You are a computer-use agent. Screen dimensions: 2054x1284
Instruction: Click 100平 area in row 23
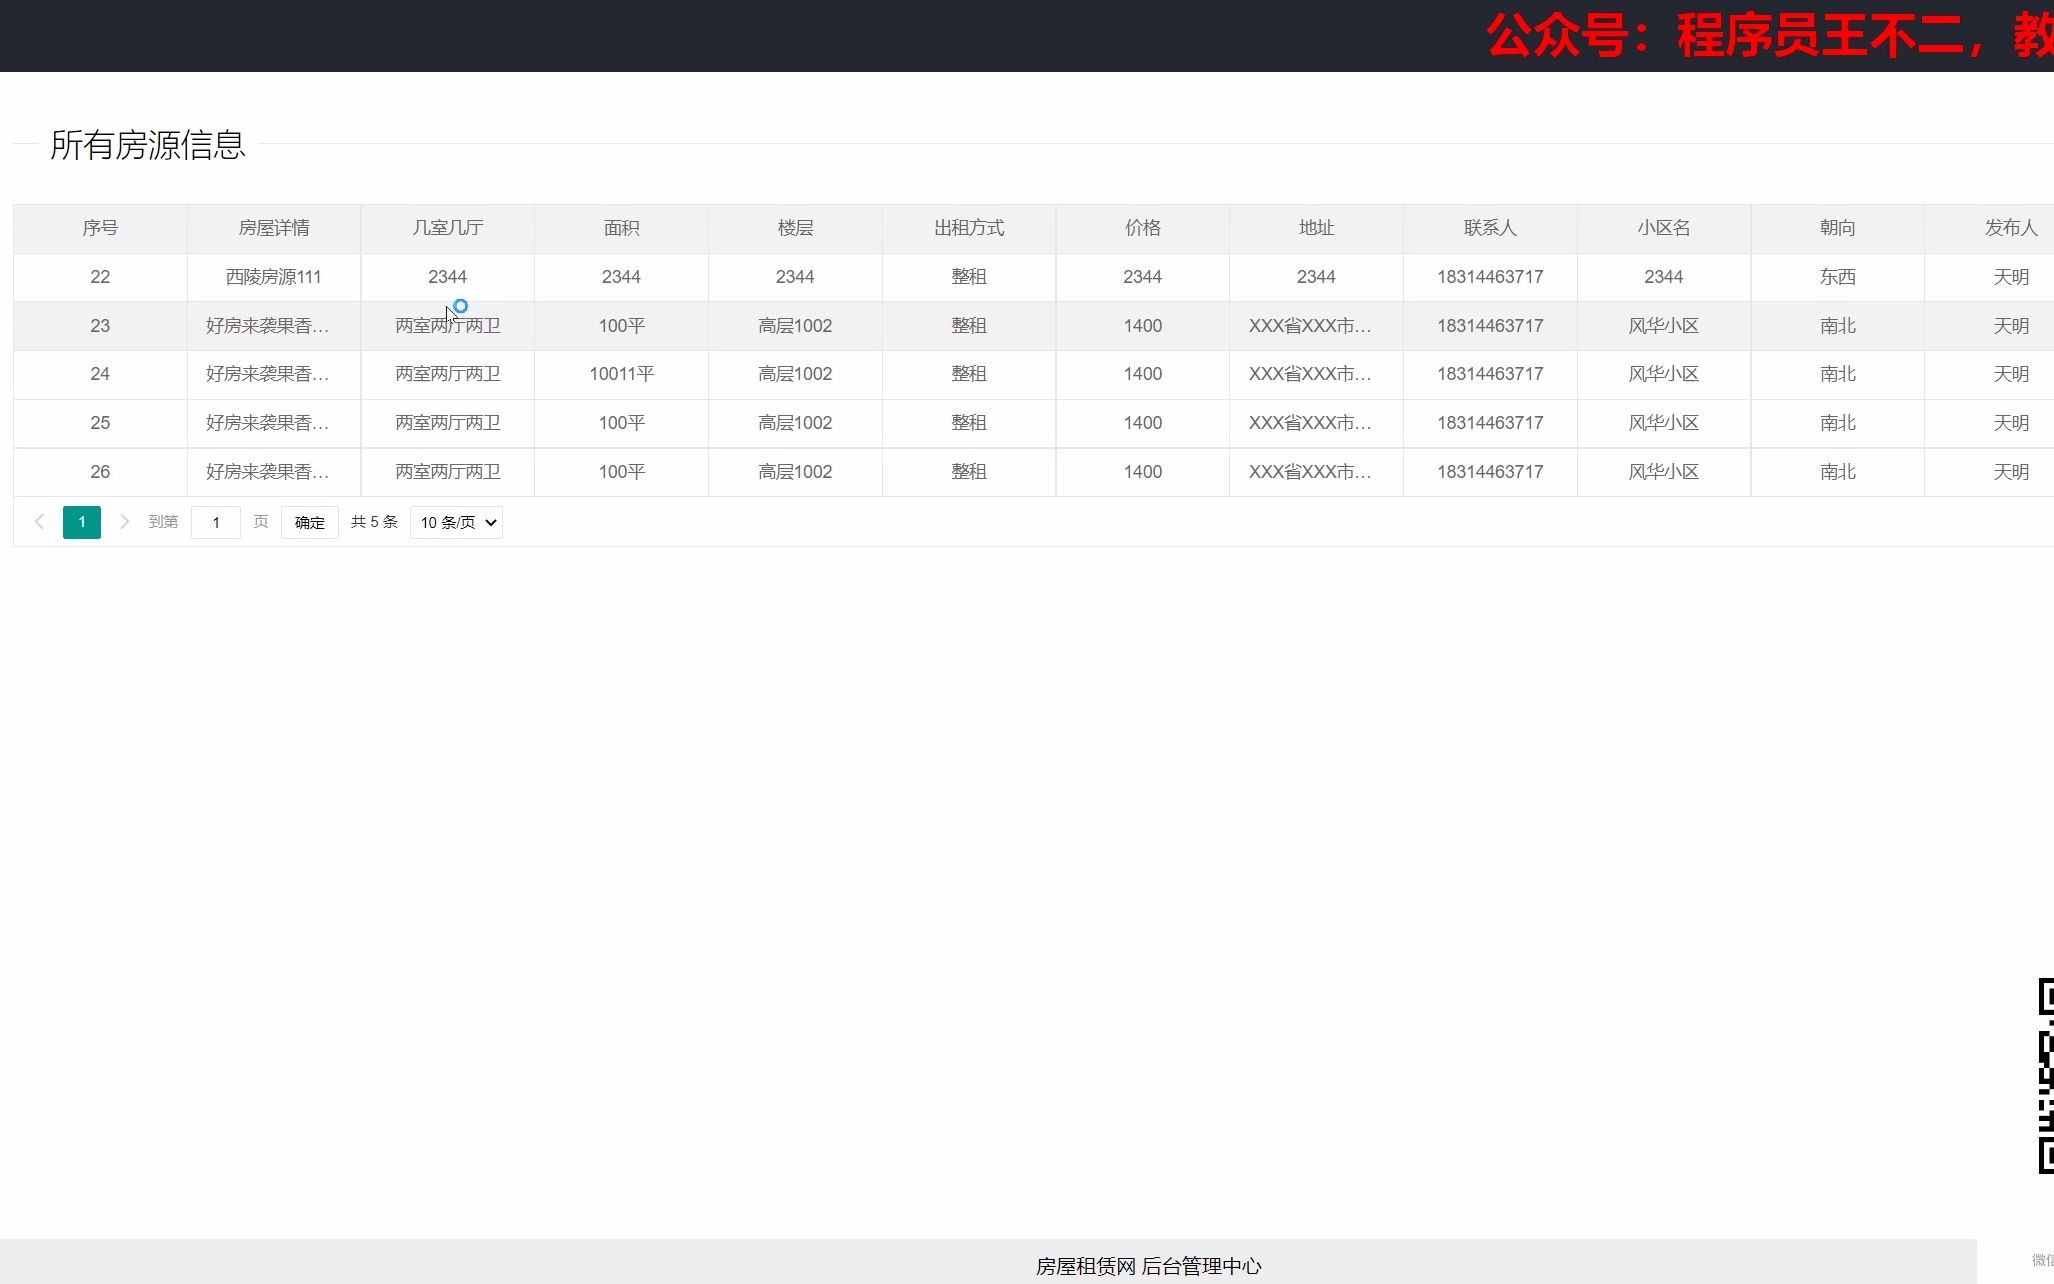(622, 326)
